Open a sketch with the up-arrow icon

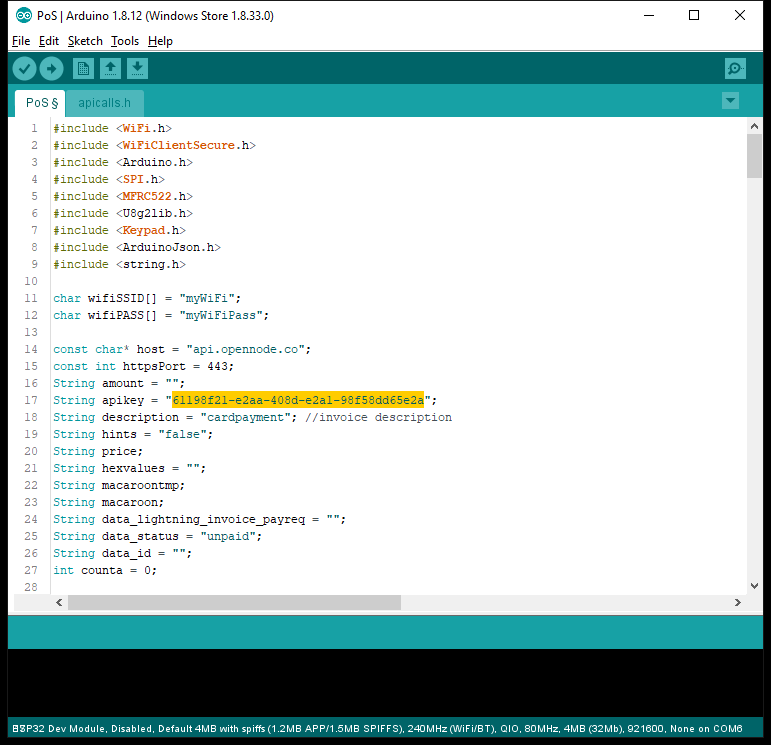pos(111,69)
